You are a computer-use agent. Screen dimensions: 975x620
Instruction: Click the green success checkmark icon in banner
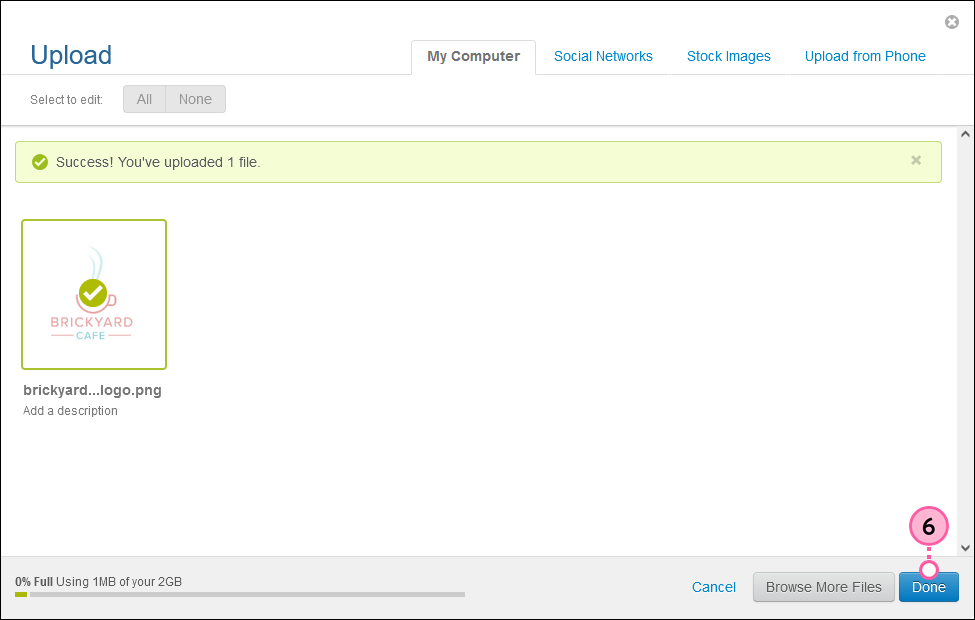pyautogui.click(x=40, y=162)
